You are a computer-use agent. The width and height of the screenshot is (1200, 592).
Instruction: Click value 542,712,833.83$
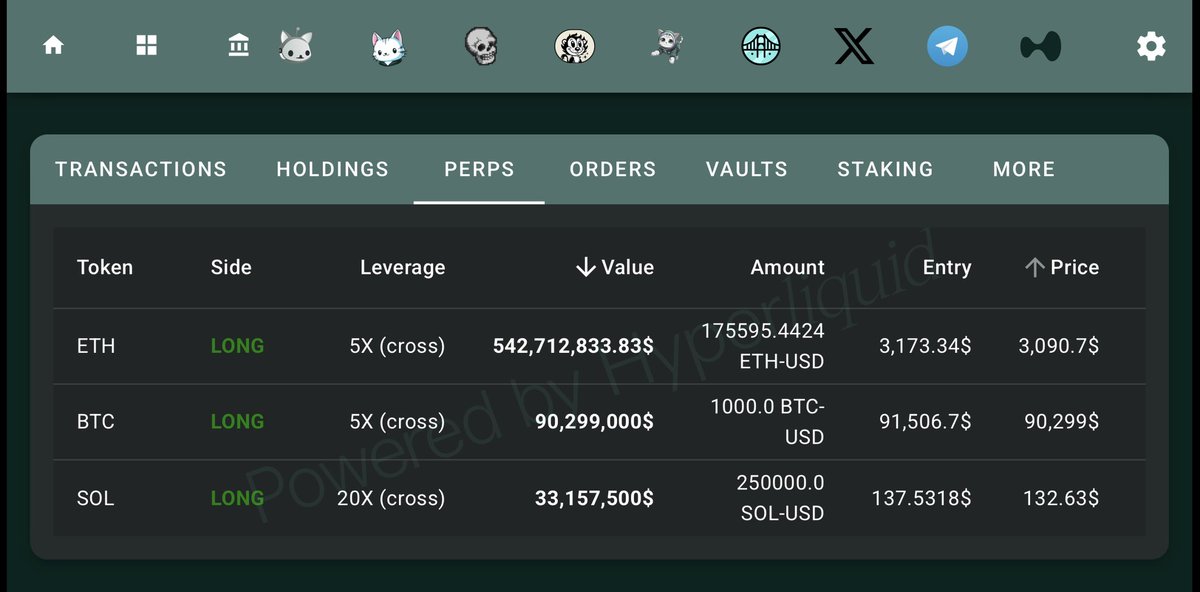573,346
